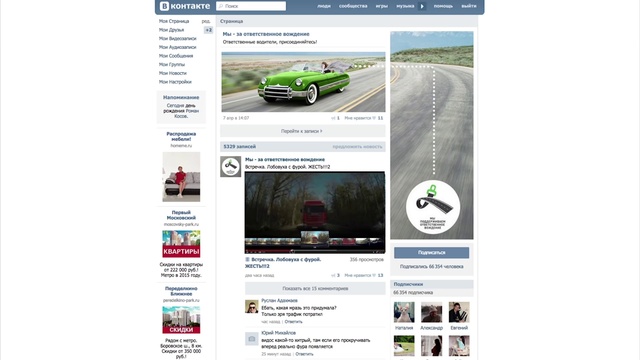640x360 pixels.
Task: Click Юрий Михайлов commenter name
Action: click(x=278, y=333)
